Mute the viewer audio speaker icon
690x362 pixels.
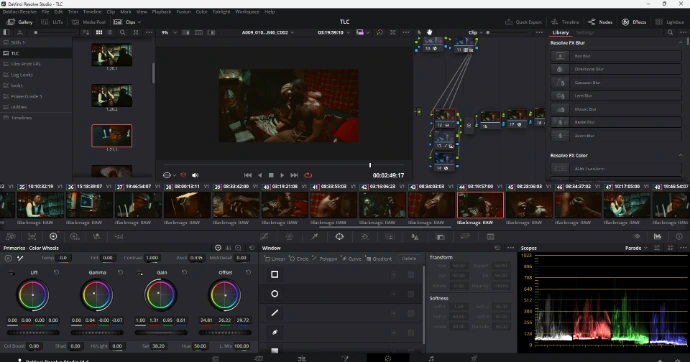[195, 175]
